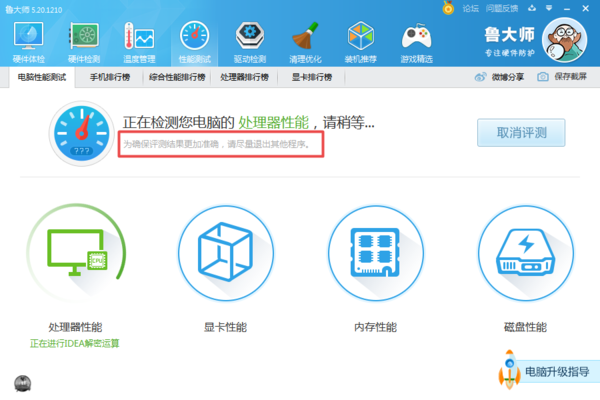Switch to 手机排行榜 tab
Image resolution: width=600 pixels, height=400 pixels.
tap(110, 77)
